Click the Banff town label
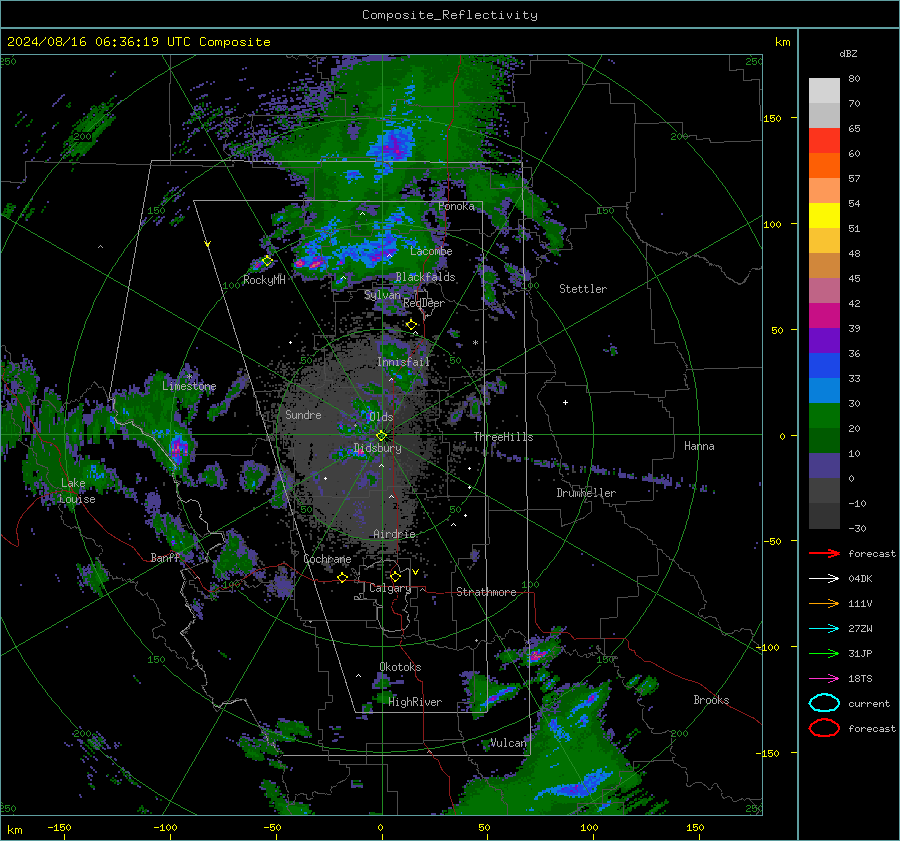 [x=165, y=557]
